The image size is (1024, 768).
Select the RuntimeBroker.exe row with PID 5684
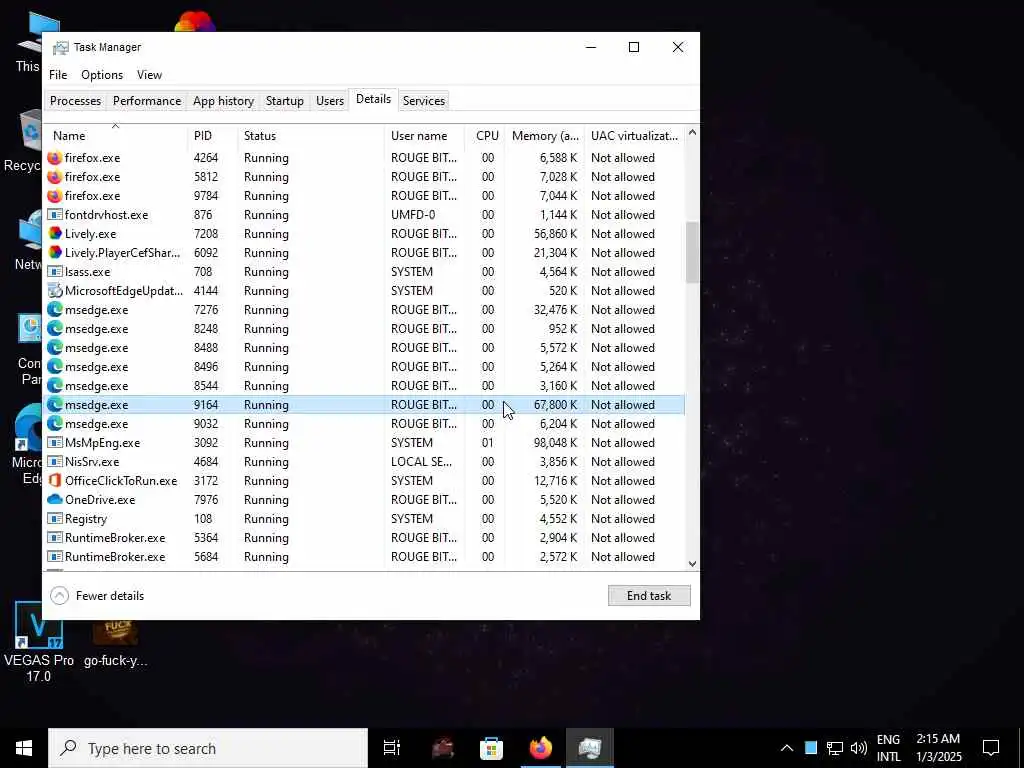click(364, 556)
